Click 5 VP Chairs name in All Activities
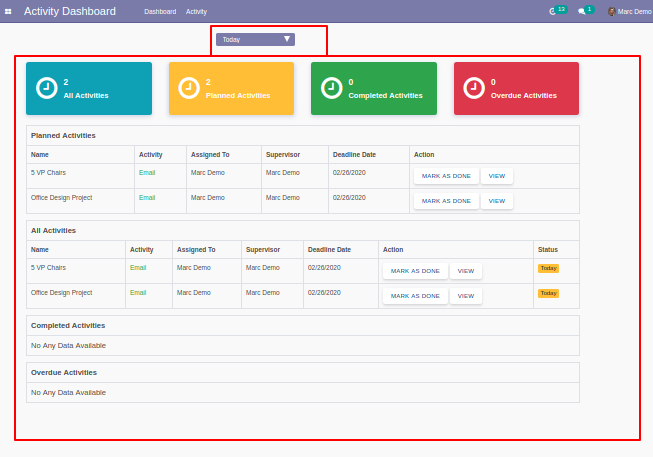The width and height of the screenshot is (653, 457). coord(48,267)
